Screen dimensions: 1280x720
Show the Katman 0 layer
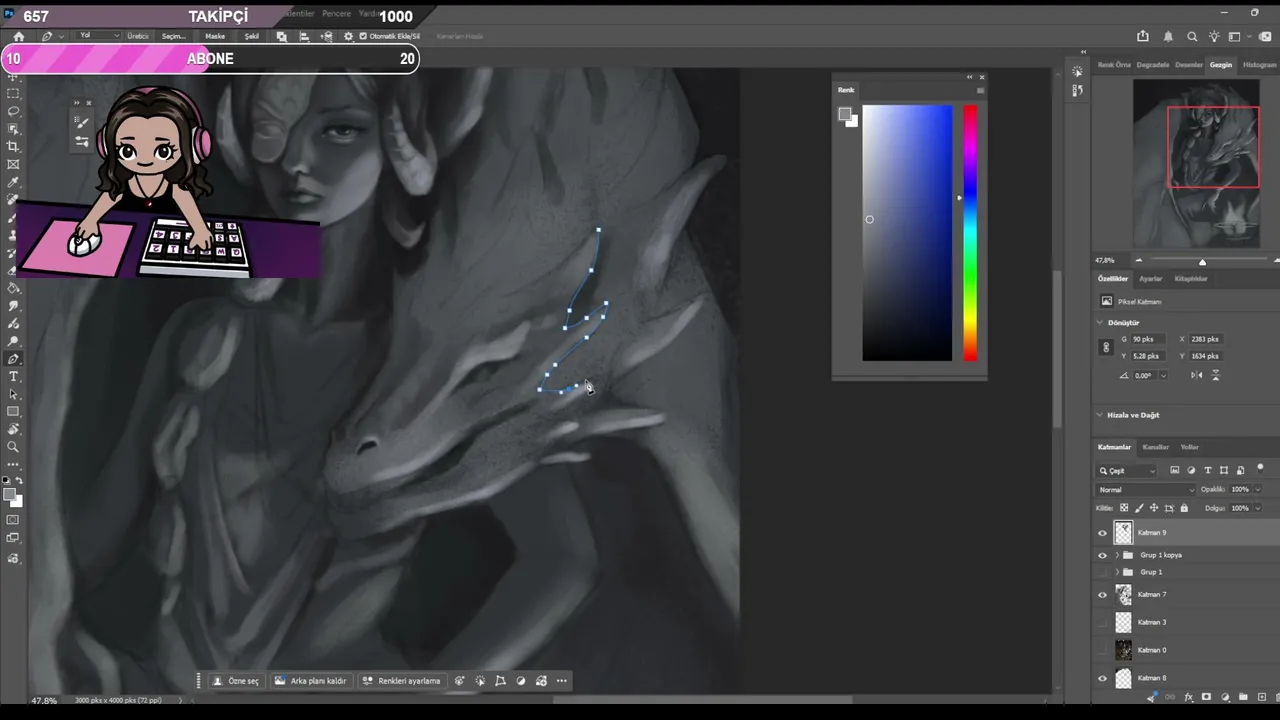tap(1103, 650)
